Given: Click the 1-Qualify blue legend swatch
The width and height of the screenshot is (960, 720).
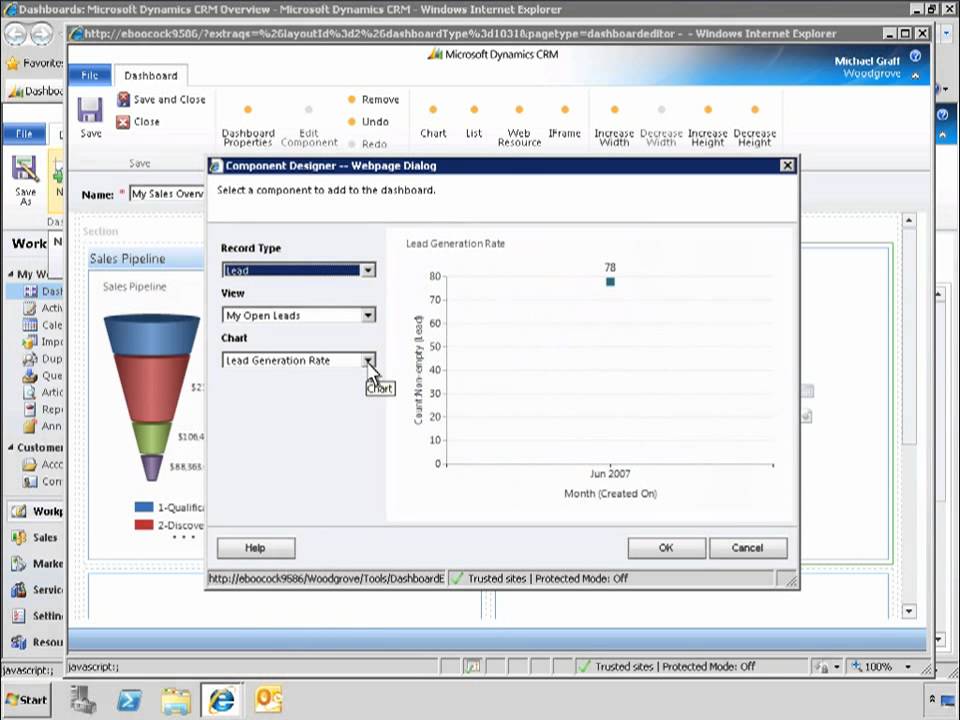Looking at the screenshot, I should (x=144, y=507).
